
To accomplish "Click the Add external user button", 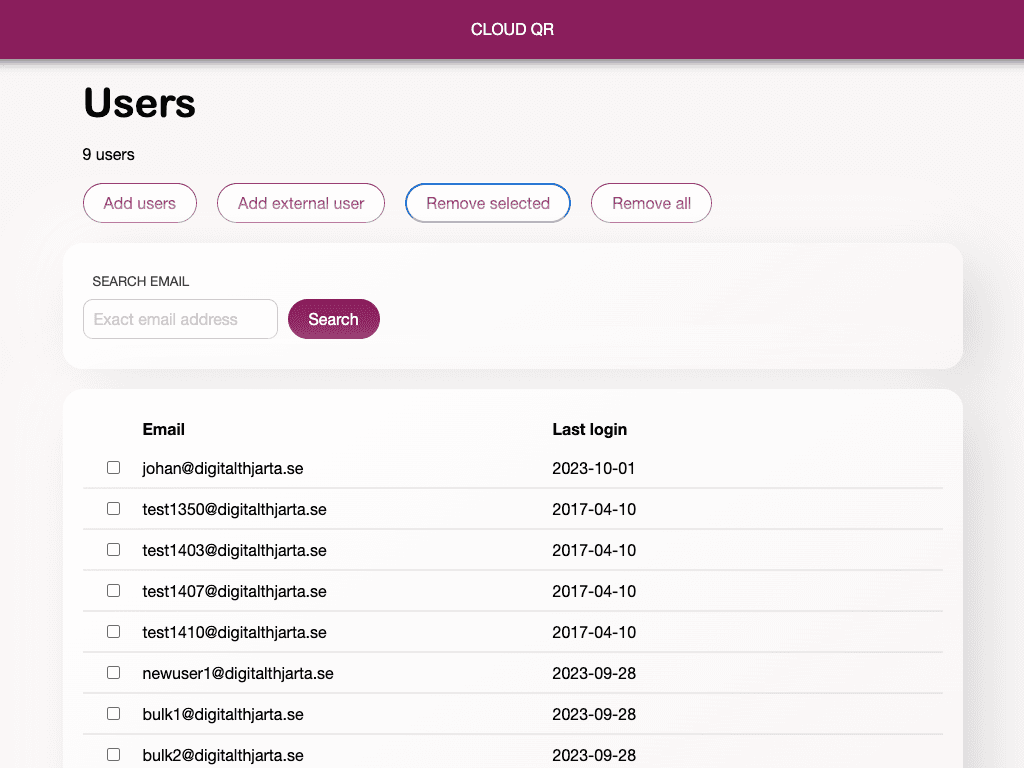I will (x=300, y=203).
